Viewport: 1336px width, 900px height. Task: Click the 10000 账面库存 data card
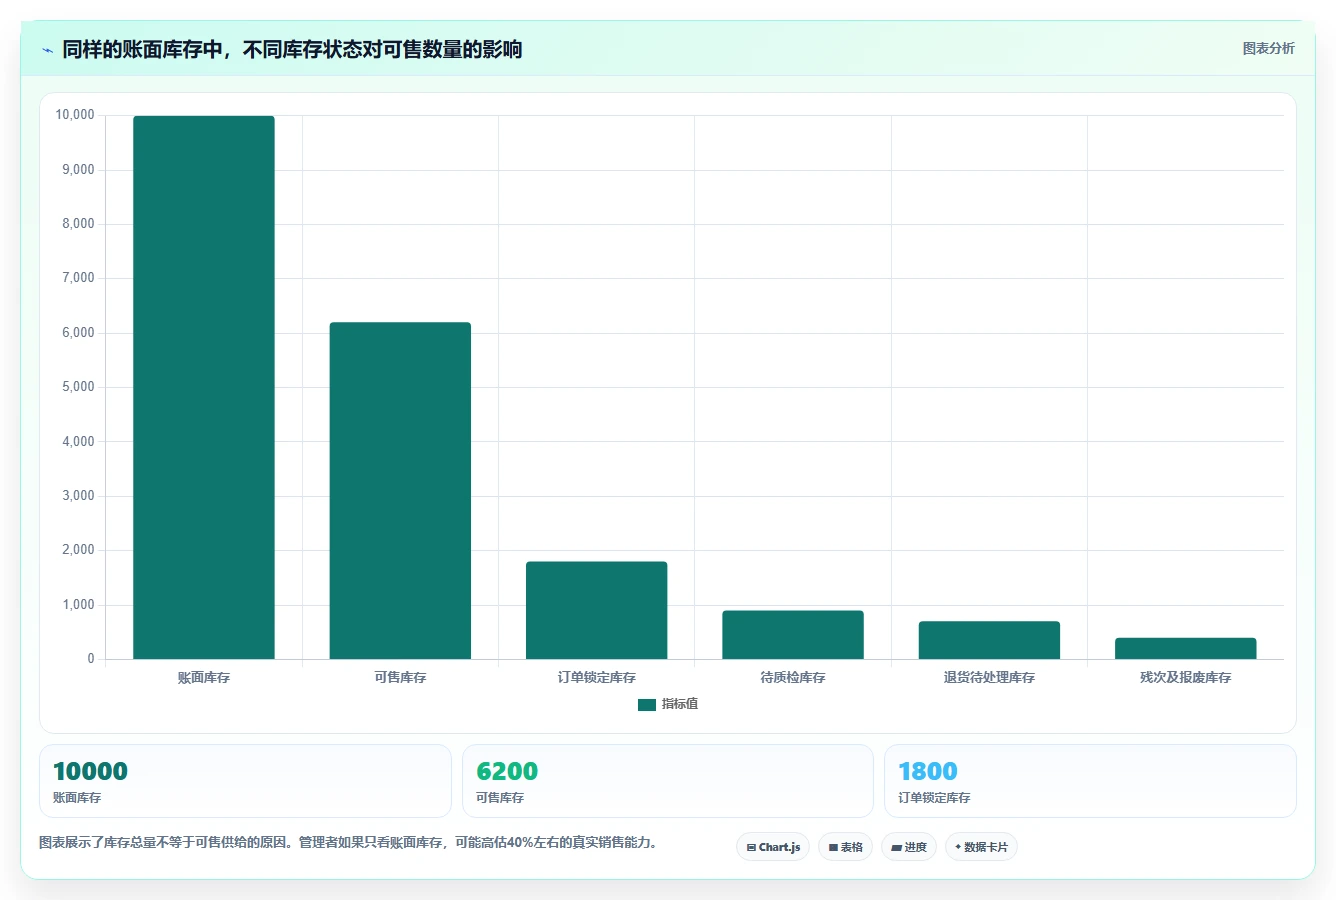(245, 781)
